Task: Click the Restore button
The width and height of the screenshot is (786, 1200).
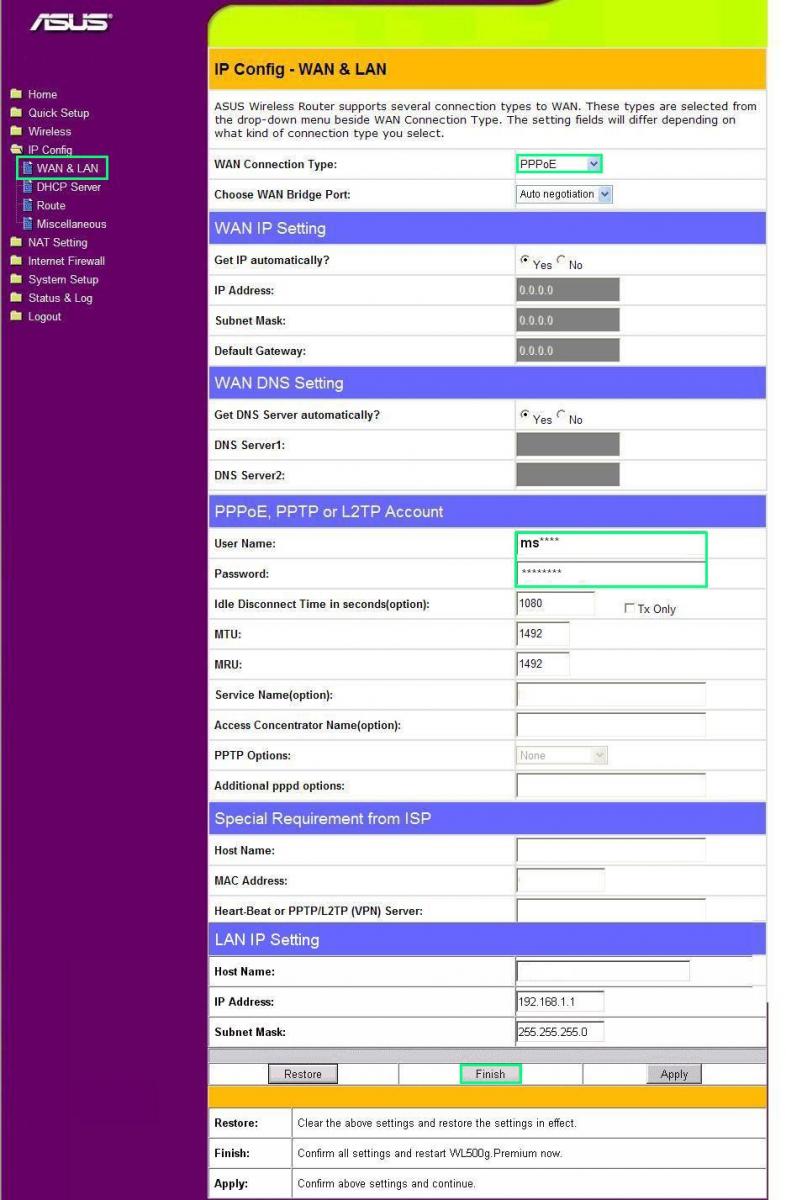Action: (x=303, y=1074)
